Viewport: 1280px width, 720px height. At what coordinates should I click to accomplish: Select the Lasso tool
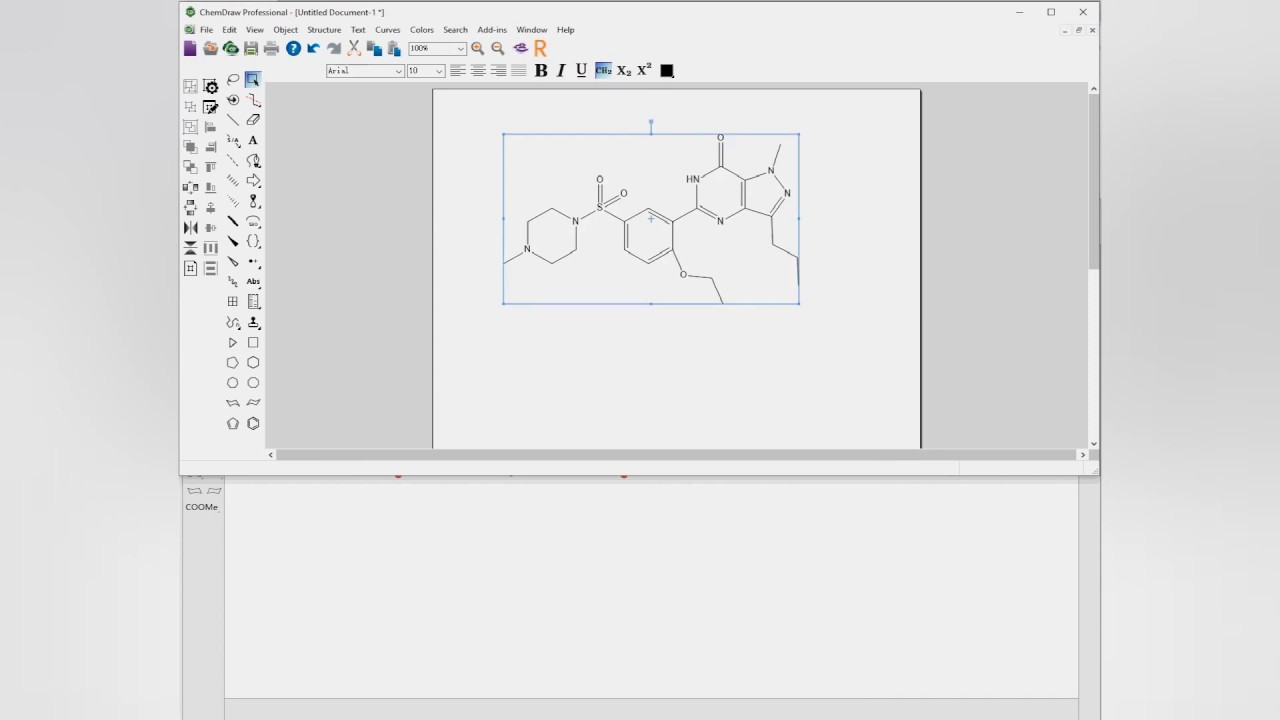coord(233,80)
